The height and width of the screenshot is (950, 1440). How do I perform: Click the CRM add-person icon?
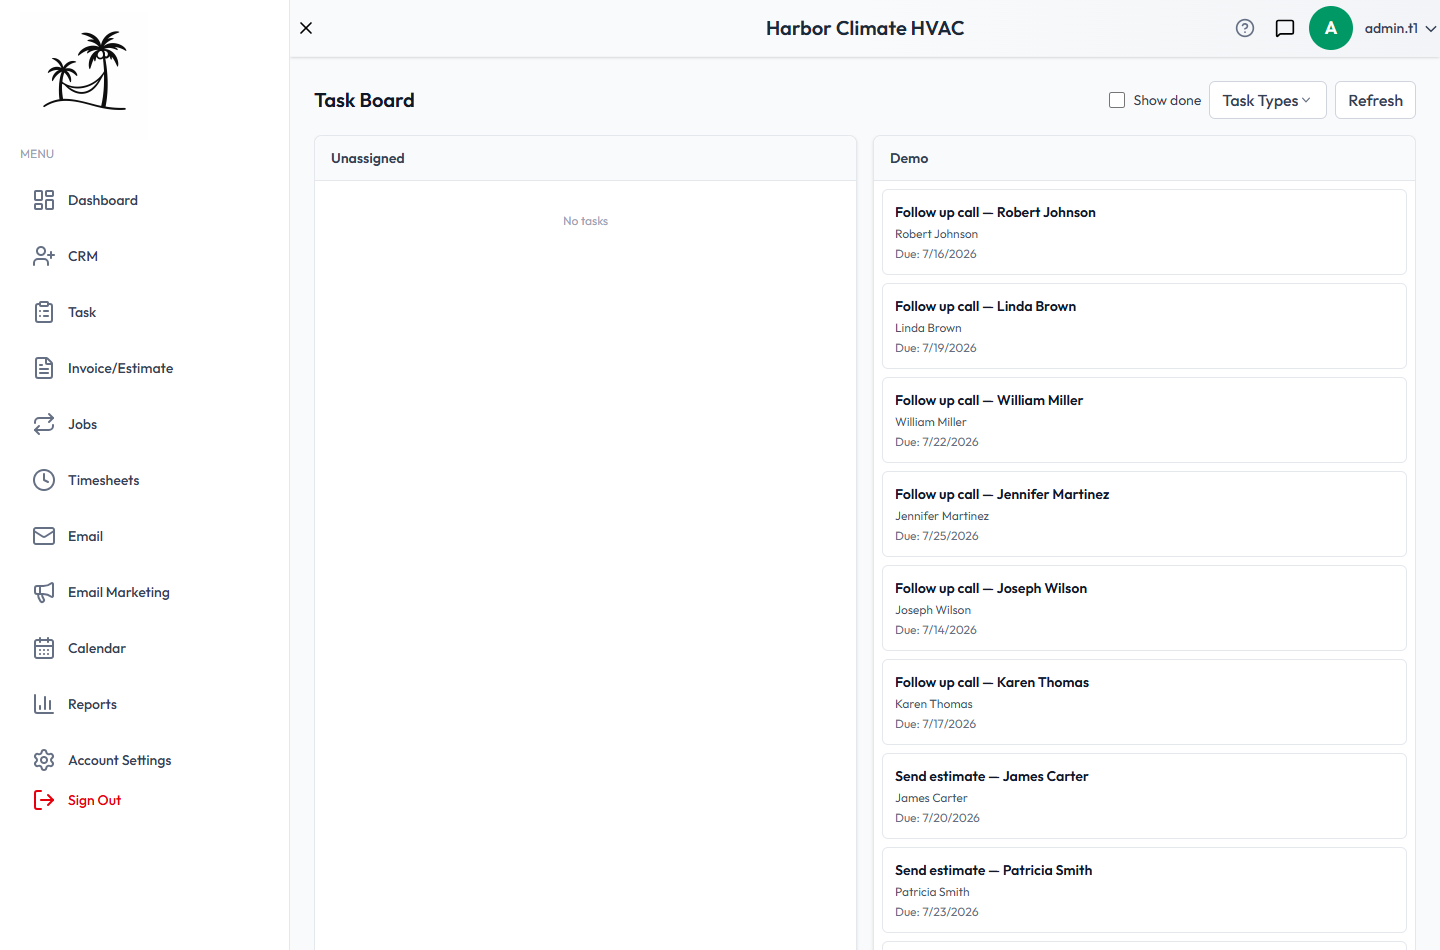pos(44,256)
